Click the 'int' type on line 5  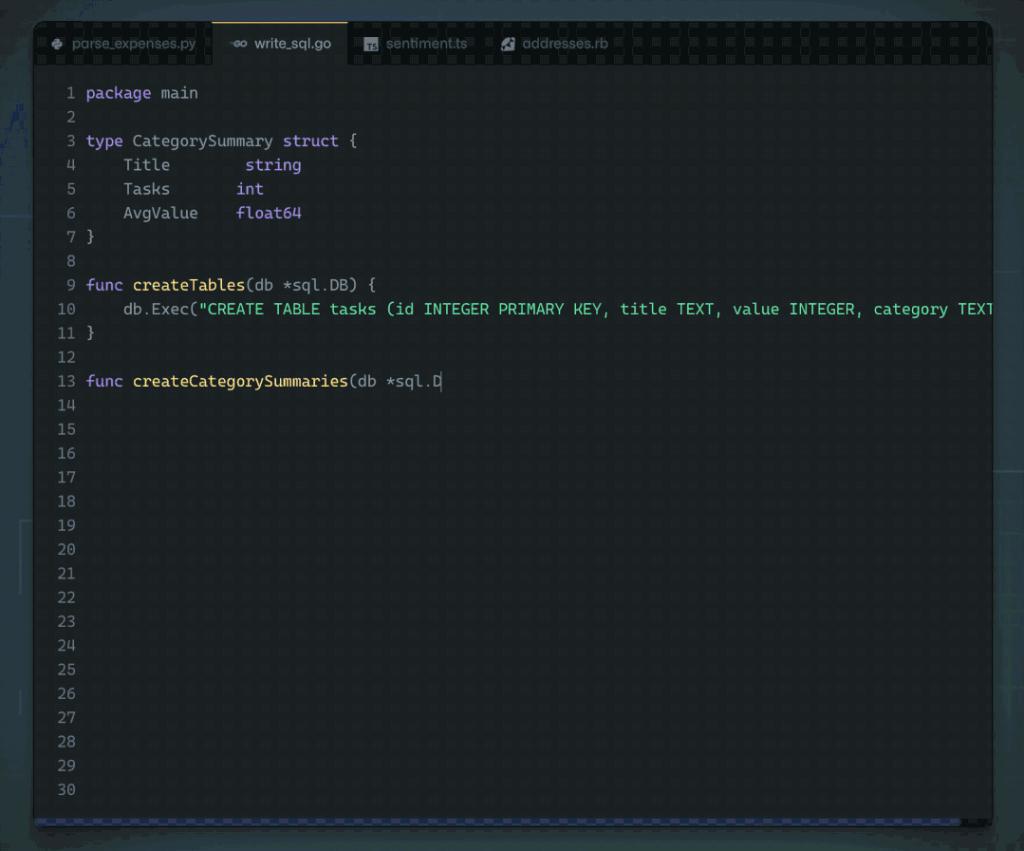click(x=249, y=189)
